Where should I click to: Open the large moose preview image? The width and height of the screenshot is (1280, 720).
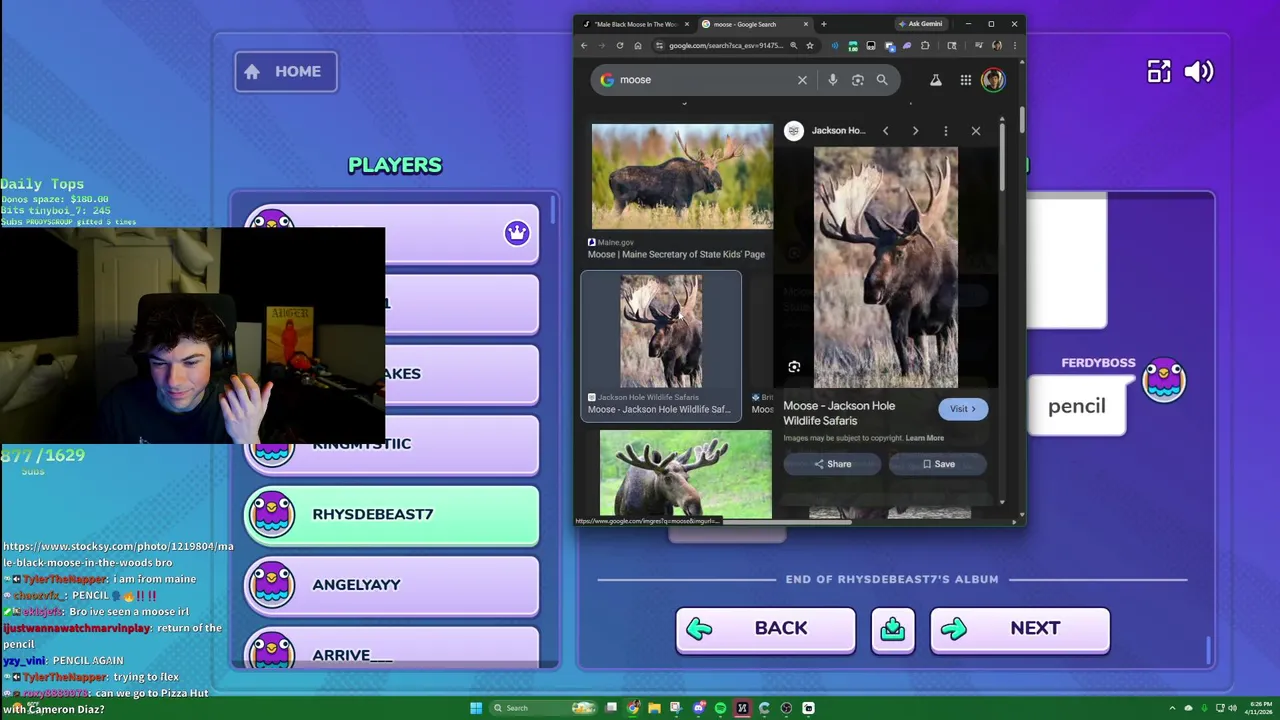click(886, 267)
